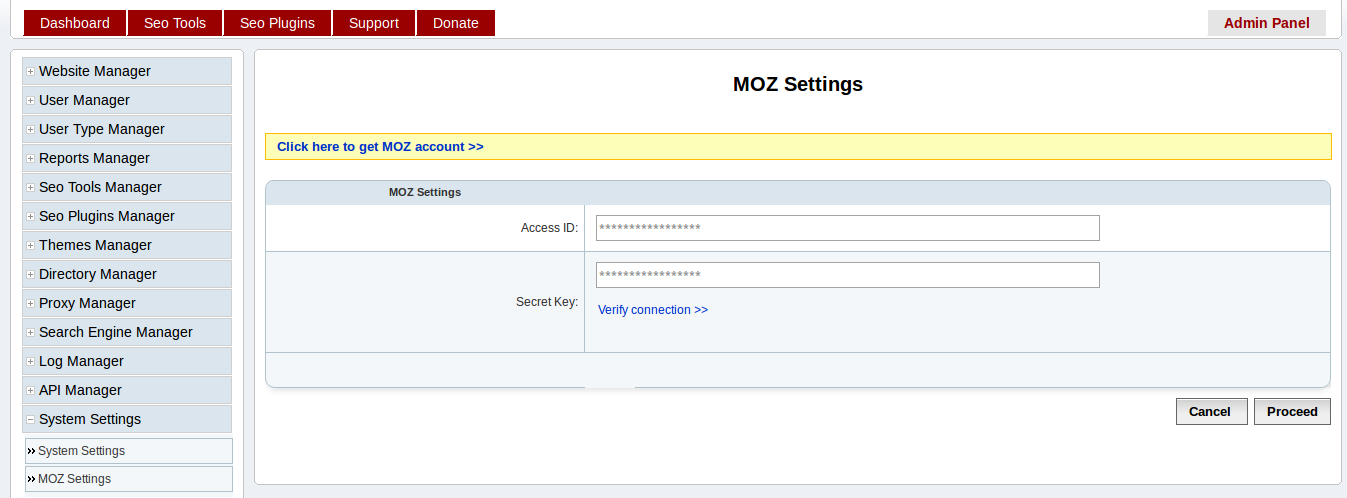Image resolution: width=1347 pixels, height=498 pixels.
Task: Focus the Secret Key input field
Action: point(848,275)
